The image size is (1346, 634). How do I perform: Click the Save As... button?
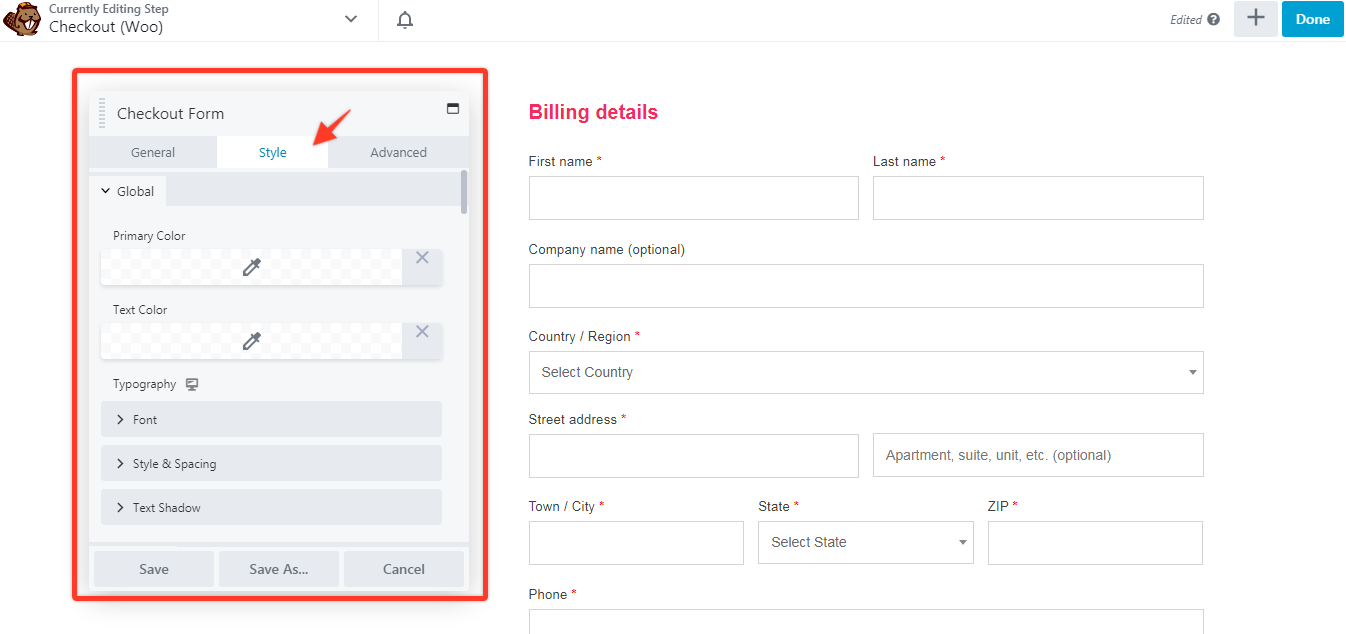[x=279, y=569]
